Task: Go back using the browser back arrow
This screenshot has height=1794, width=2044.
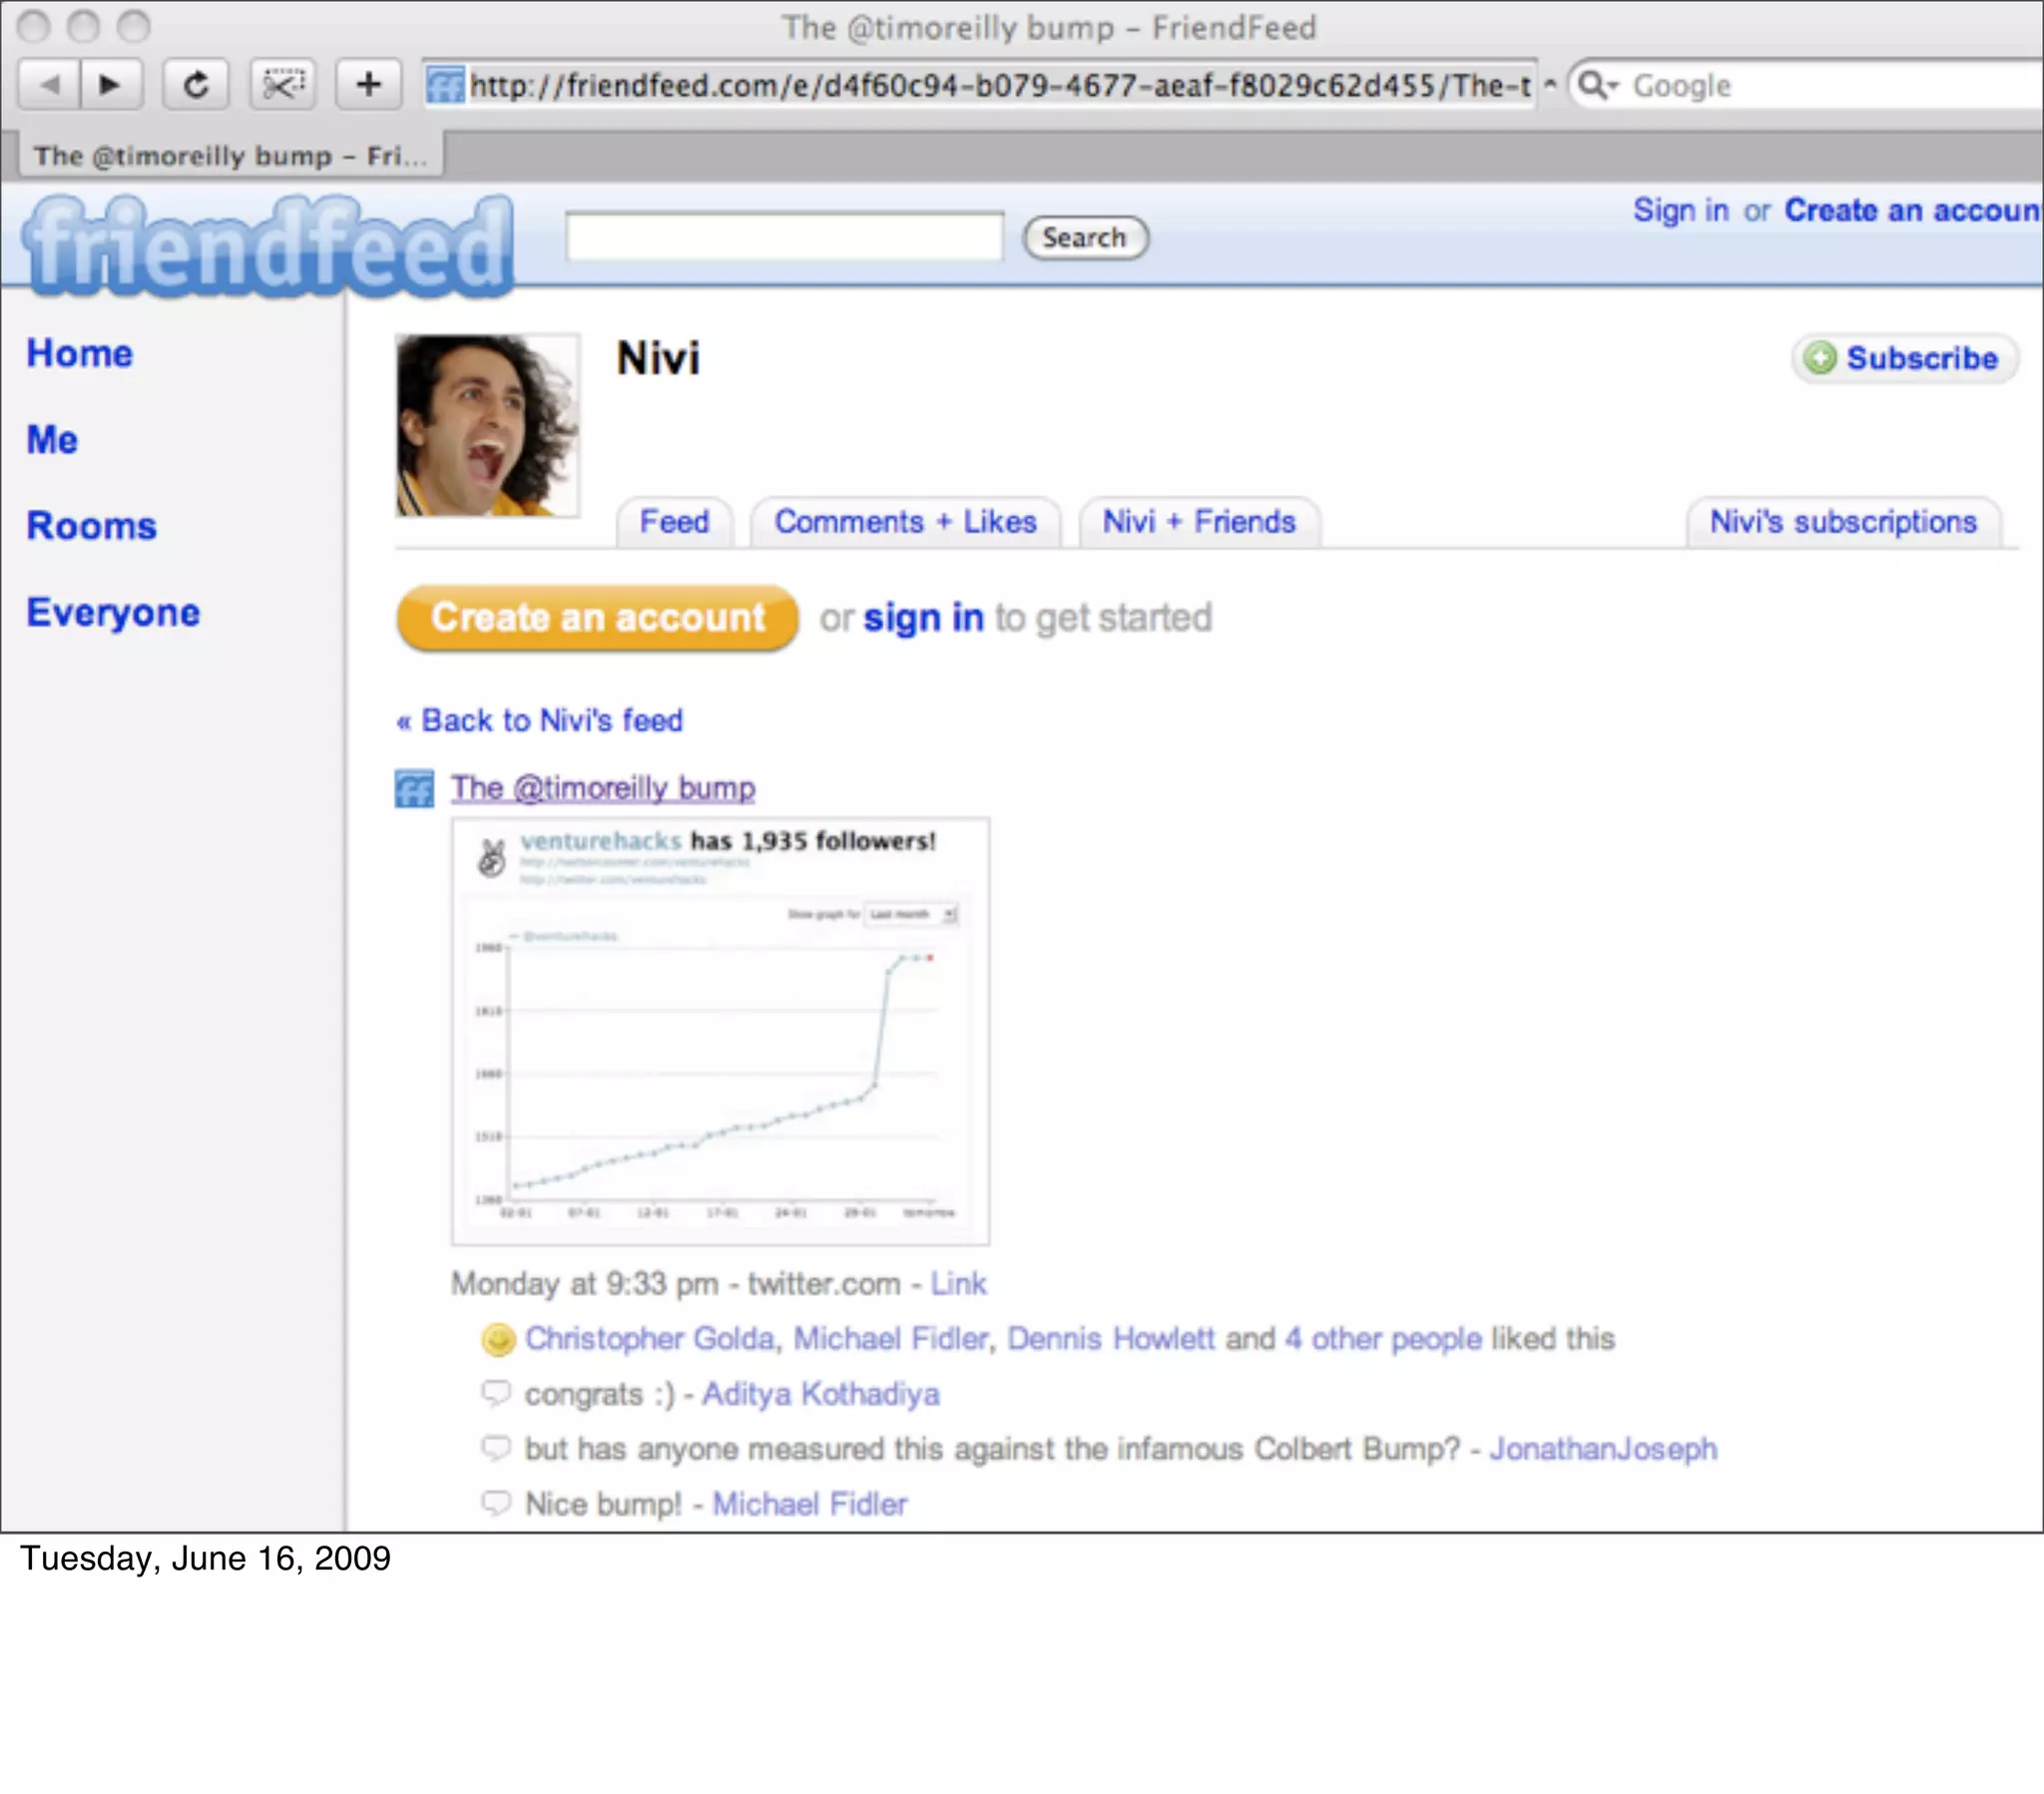Action: tap(49, 84)
